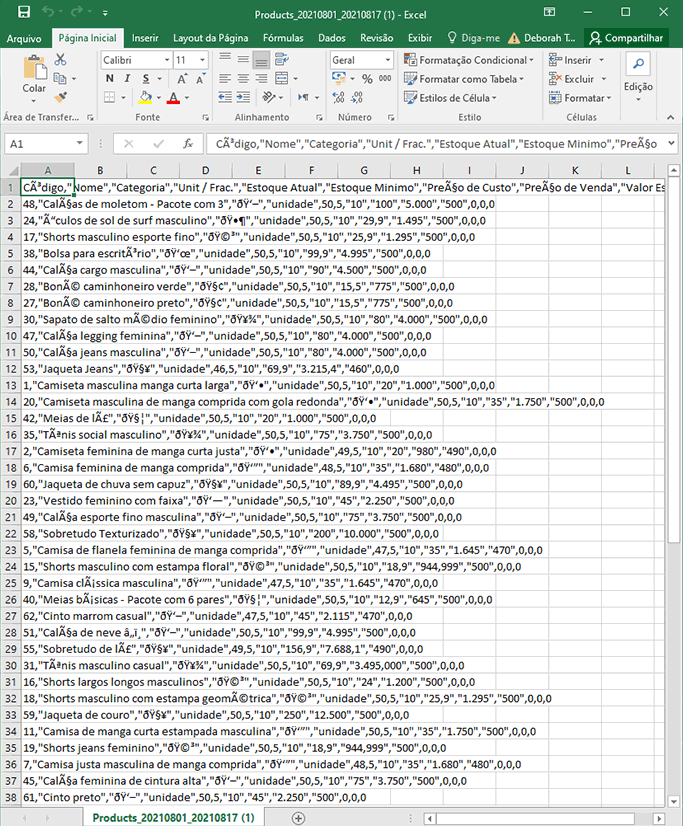
Task: Open the Arquivo menu
Action: click(24, 38)
